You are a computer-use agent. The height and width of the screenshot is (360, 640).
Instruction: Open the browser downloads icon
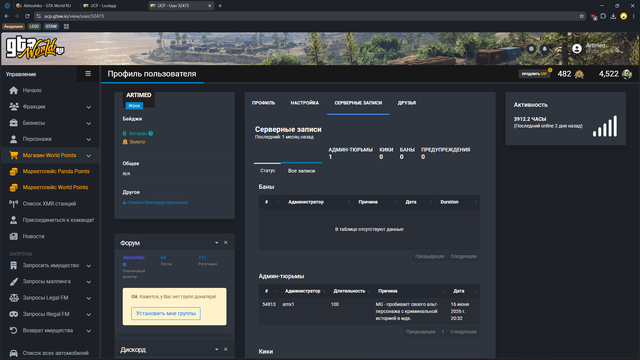coord(613,16)
